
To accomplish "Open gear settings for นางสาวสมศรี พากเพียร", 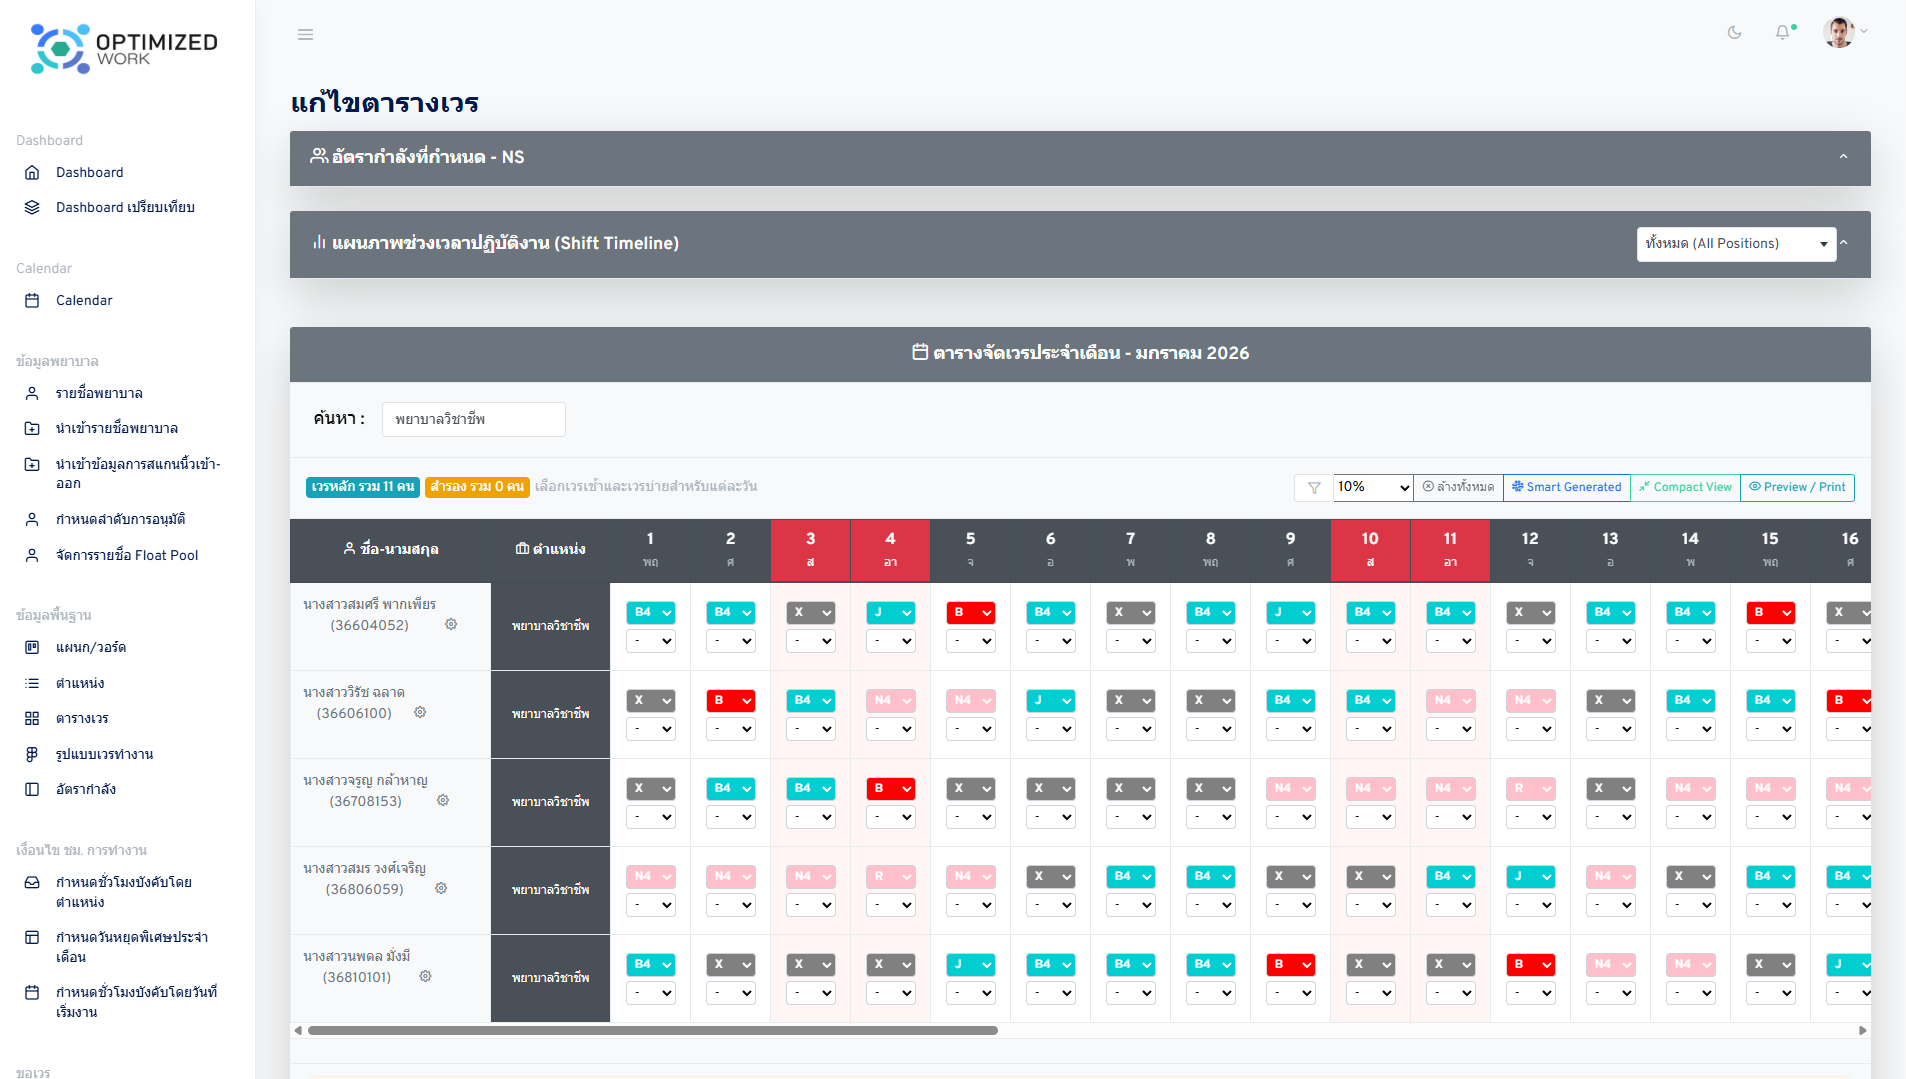I will (x=451, y=624).
